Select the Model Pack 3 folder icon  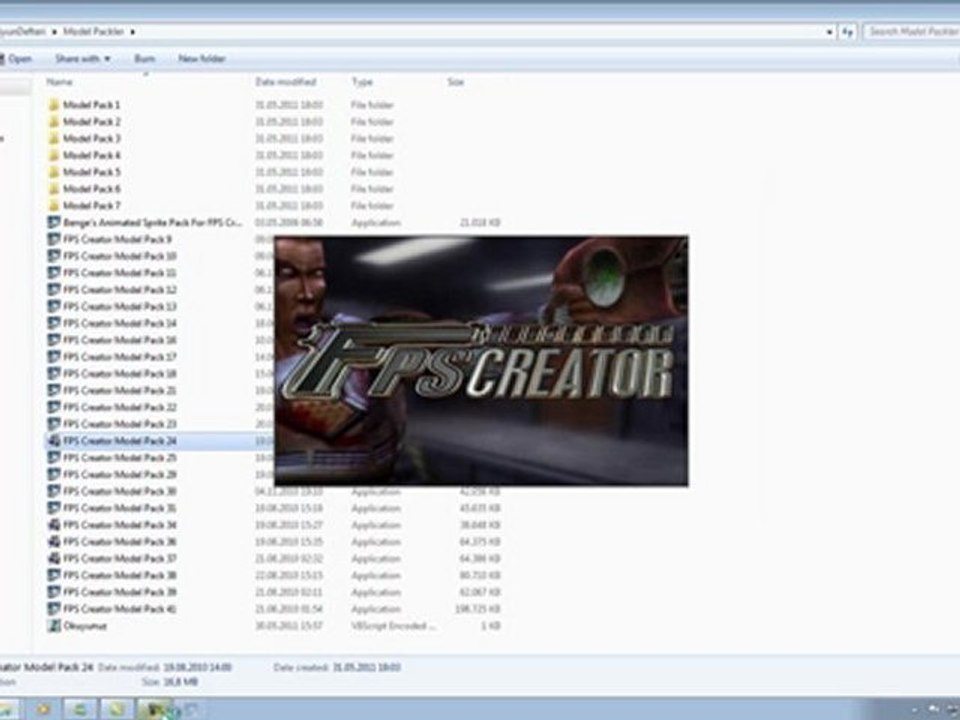54,138
